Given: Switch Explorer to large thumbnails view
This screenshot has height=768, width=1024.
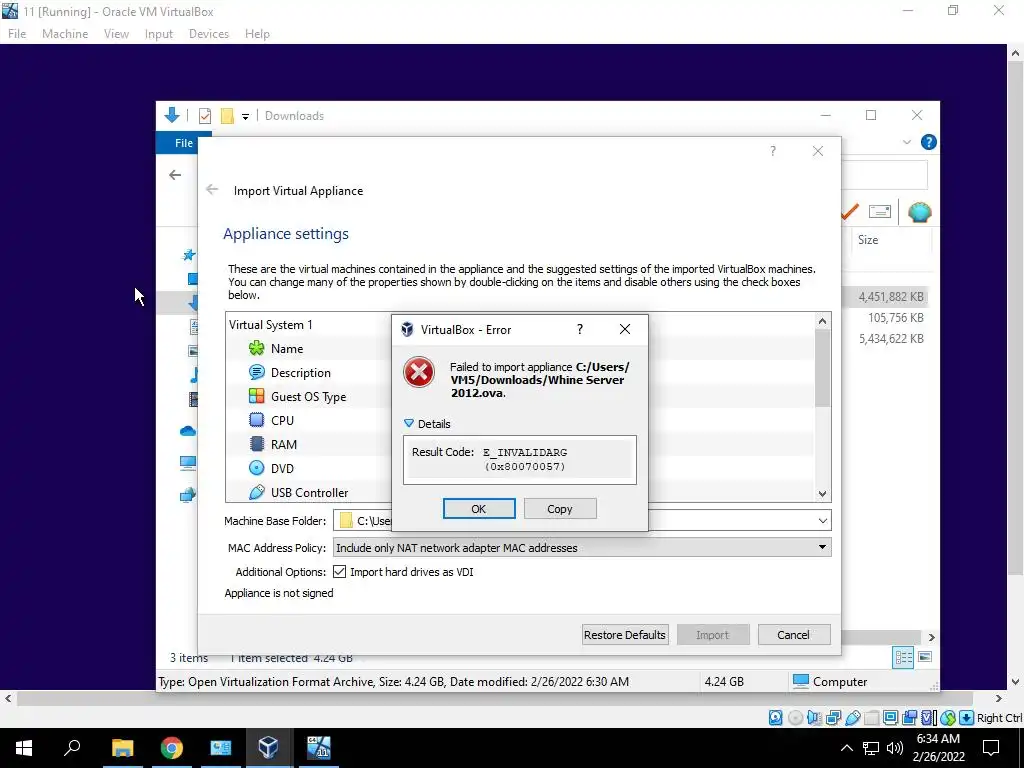Looking at the screenshot, I should point(925,657).
